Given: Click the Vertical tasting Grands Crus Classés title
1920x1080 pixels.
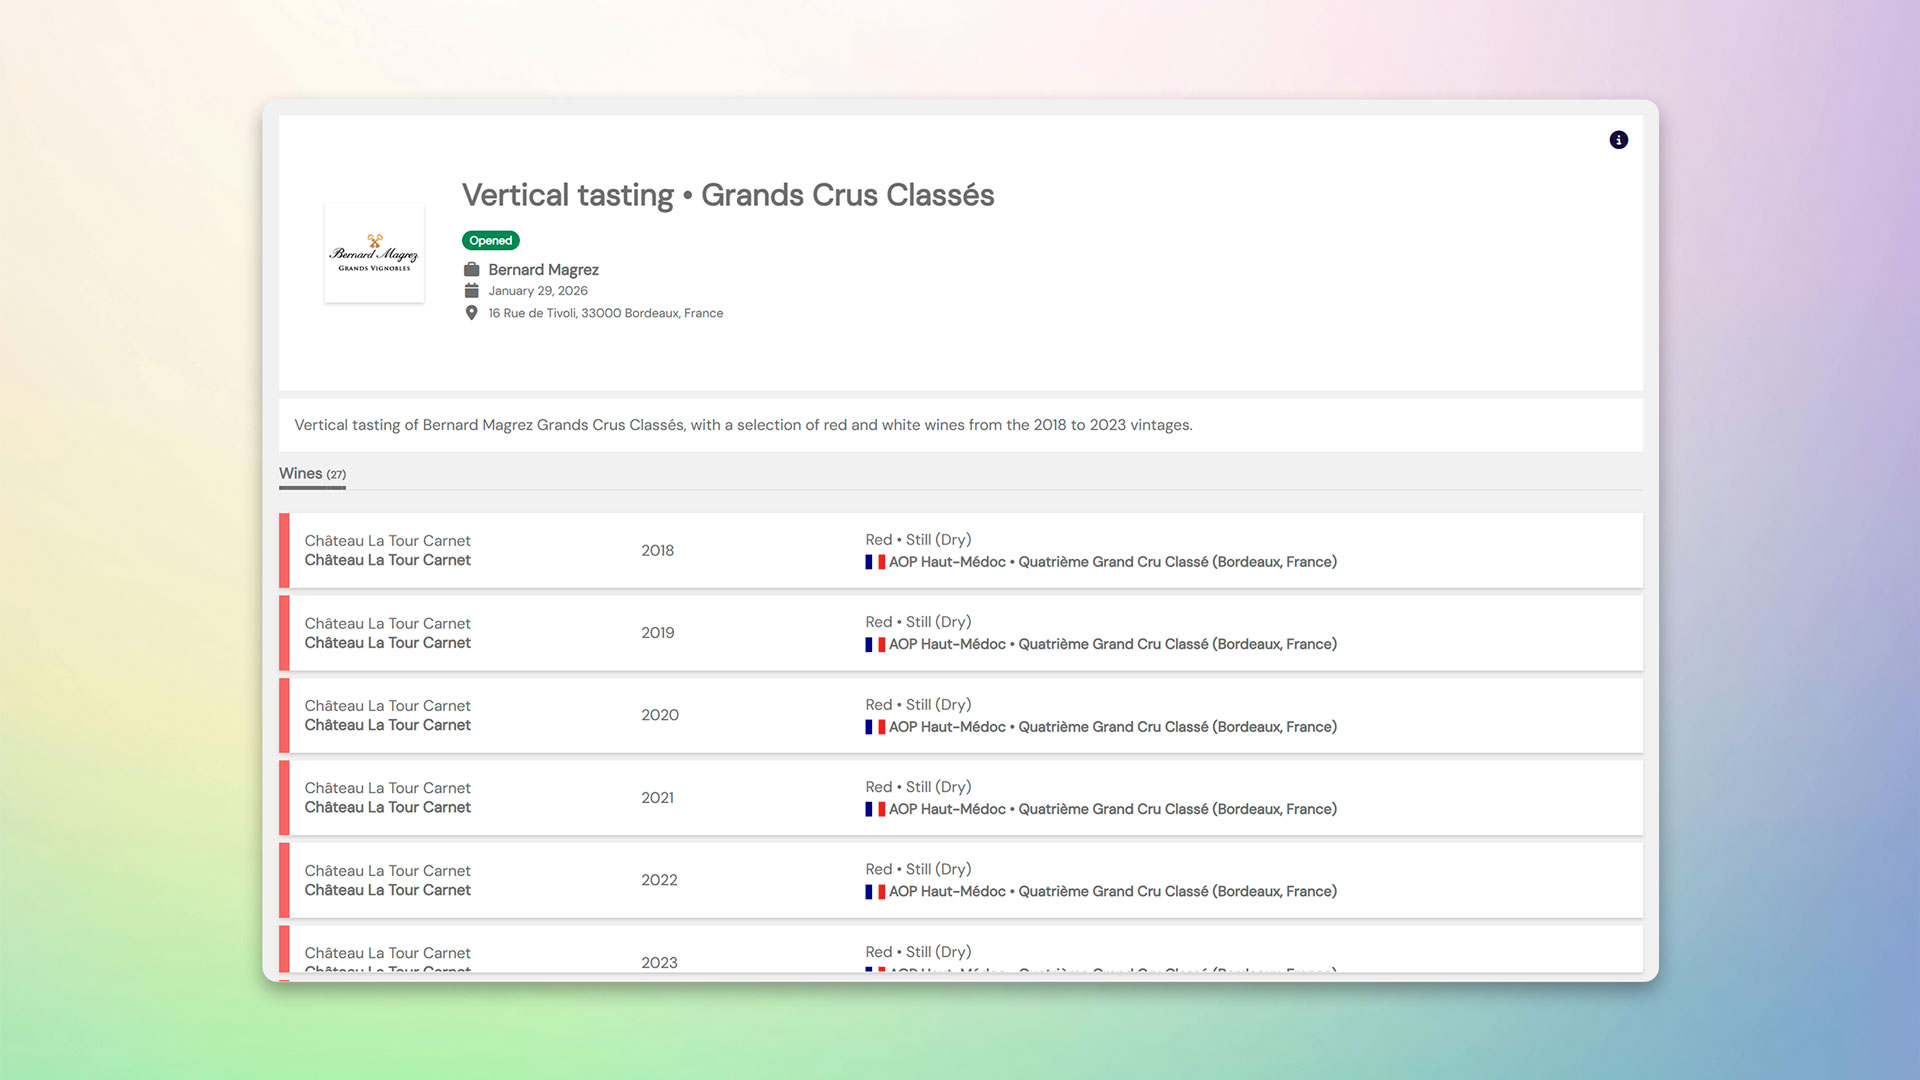Looking at the screenshot, I should [727, 195].
